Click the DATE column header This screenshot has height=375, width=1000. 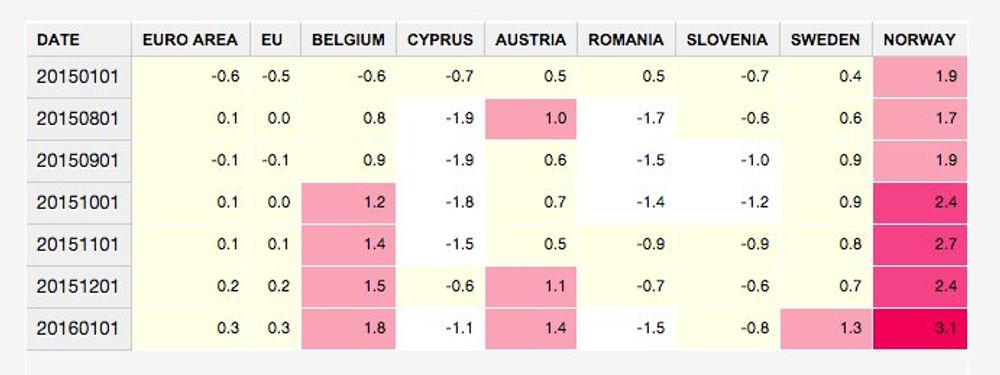(x=79, y=40)
